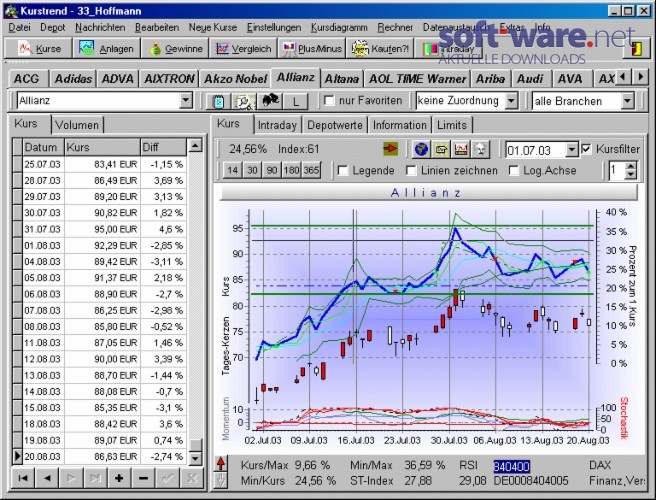The image size is (656, 500).
Task: Switch to the Volumen tab
Action: point(77,125)
